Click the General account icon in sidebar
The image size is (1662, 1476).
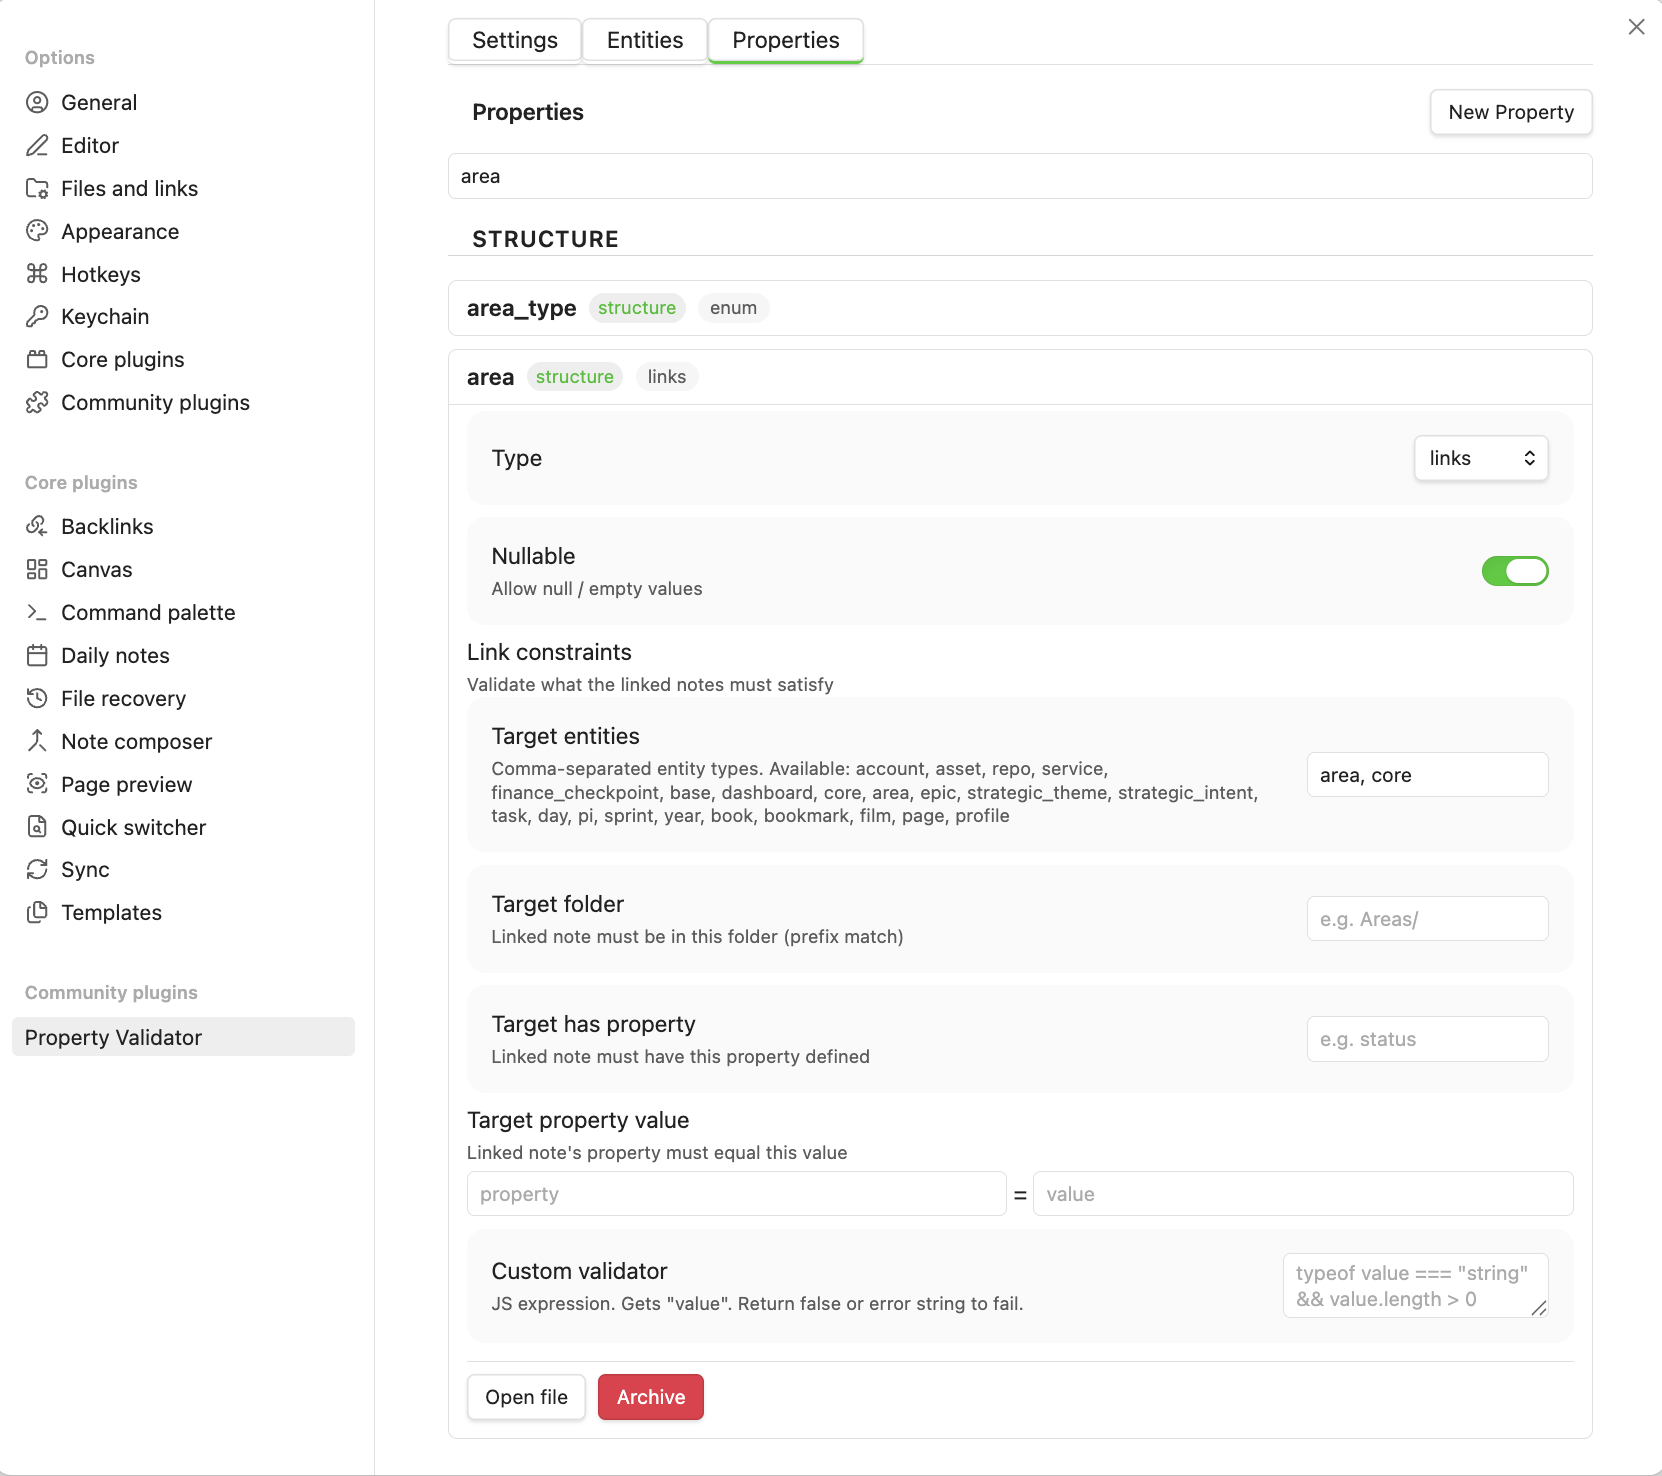click(37, 102)
